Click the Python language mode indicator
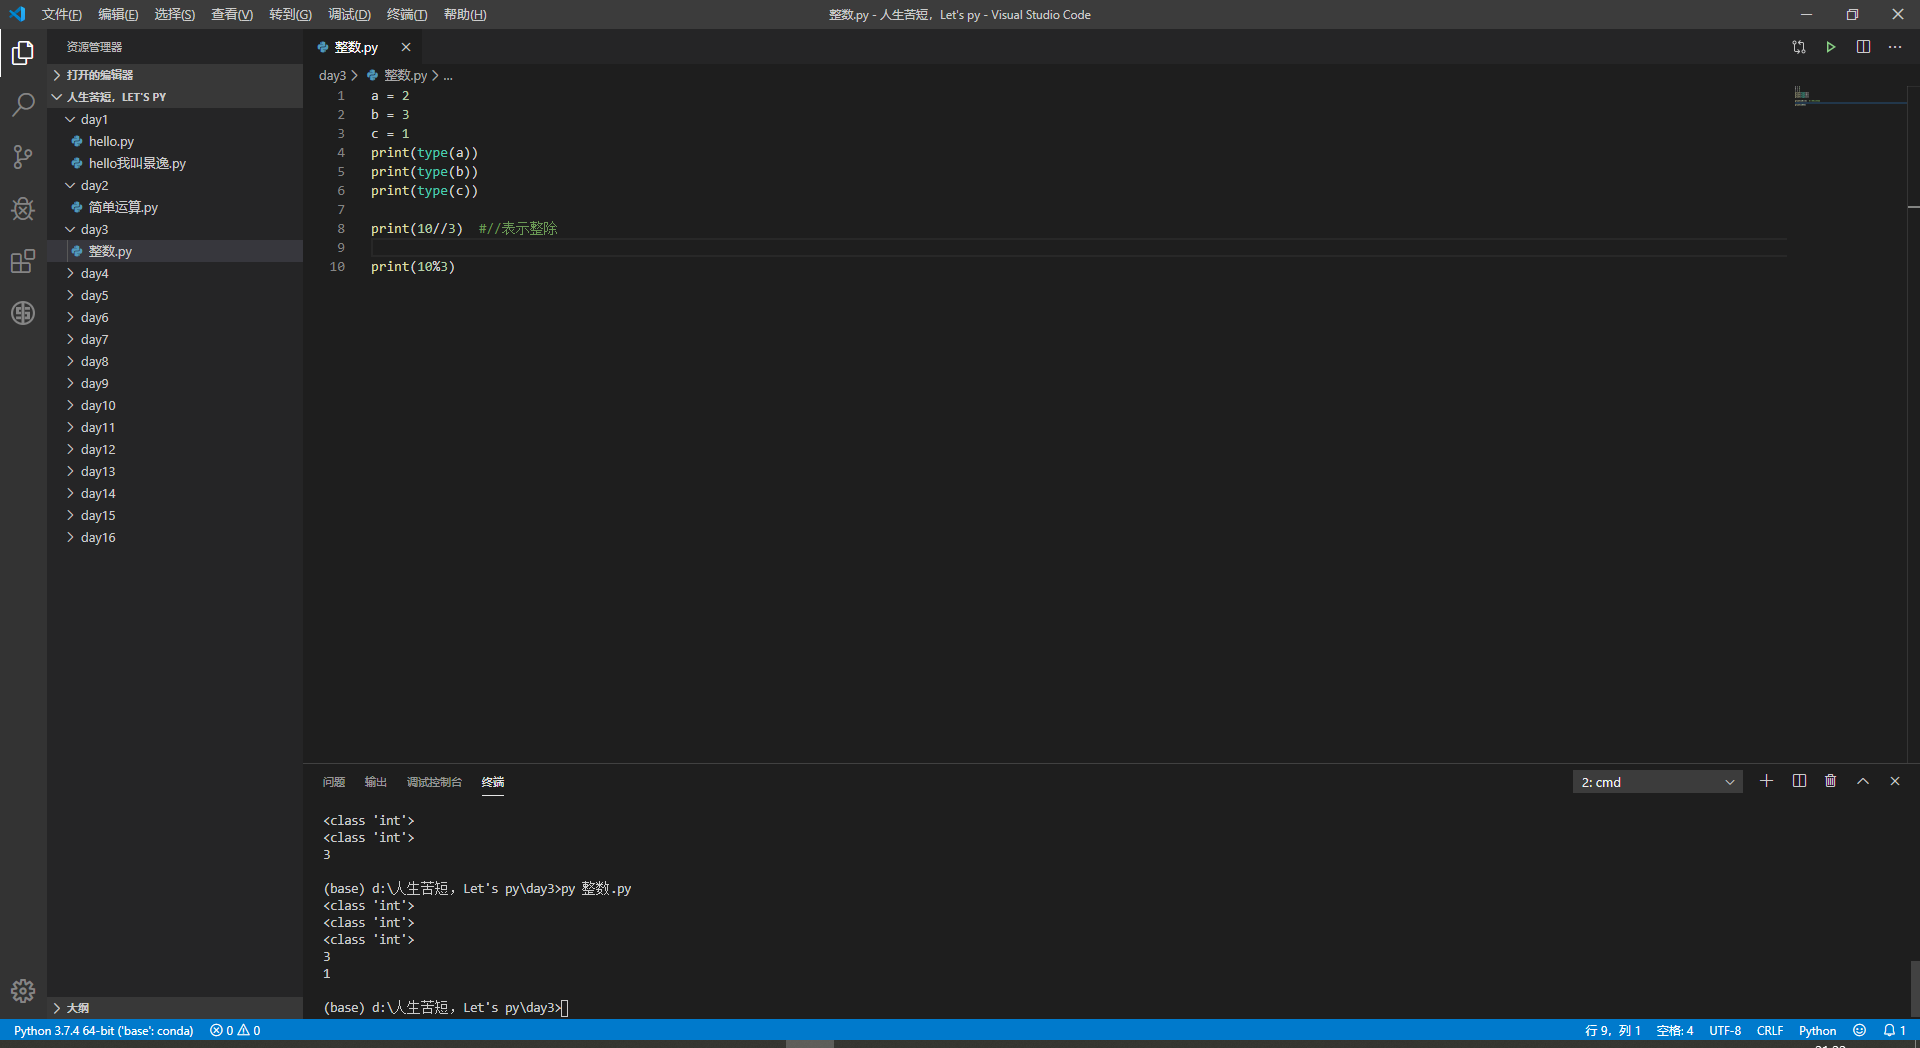This screenshot has height=1048, width=1920. coord(1817,1030)
